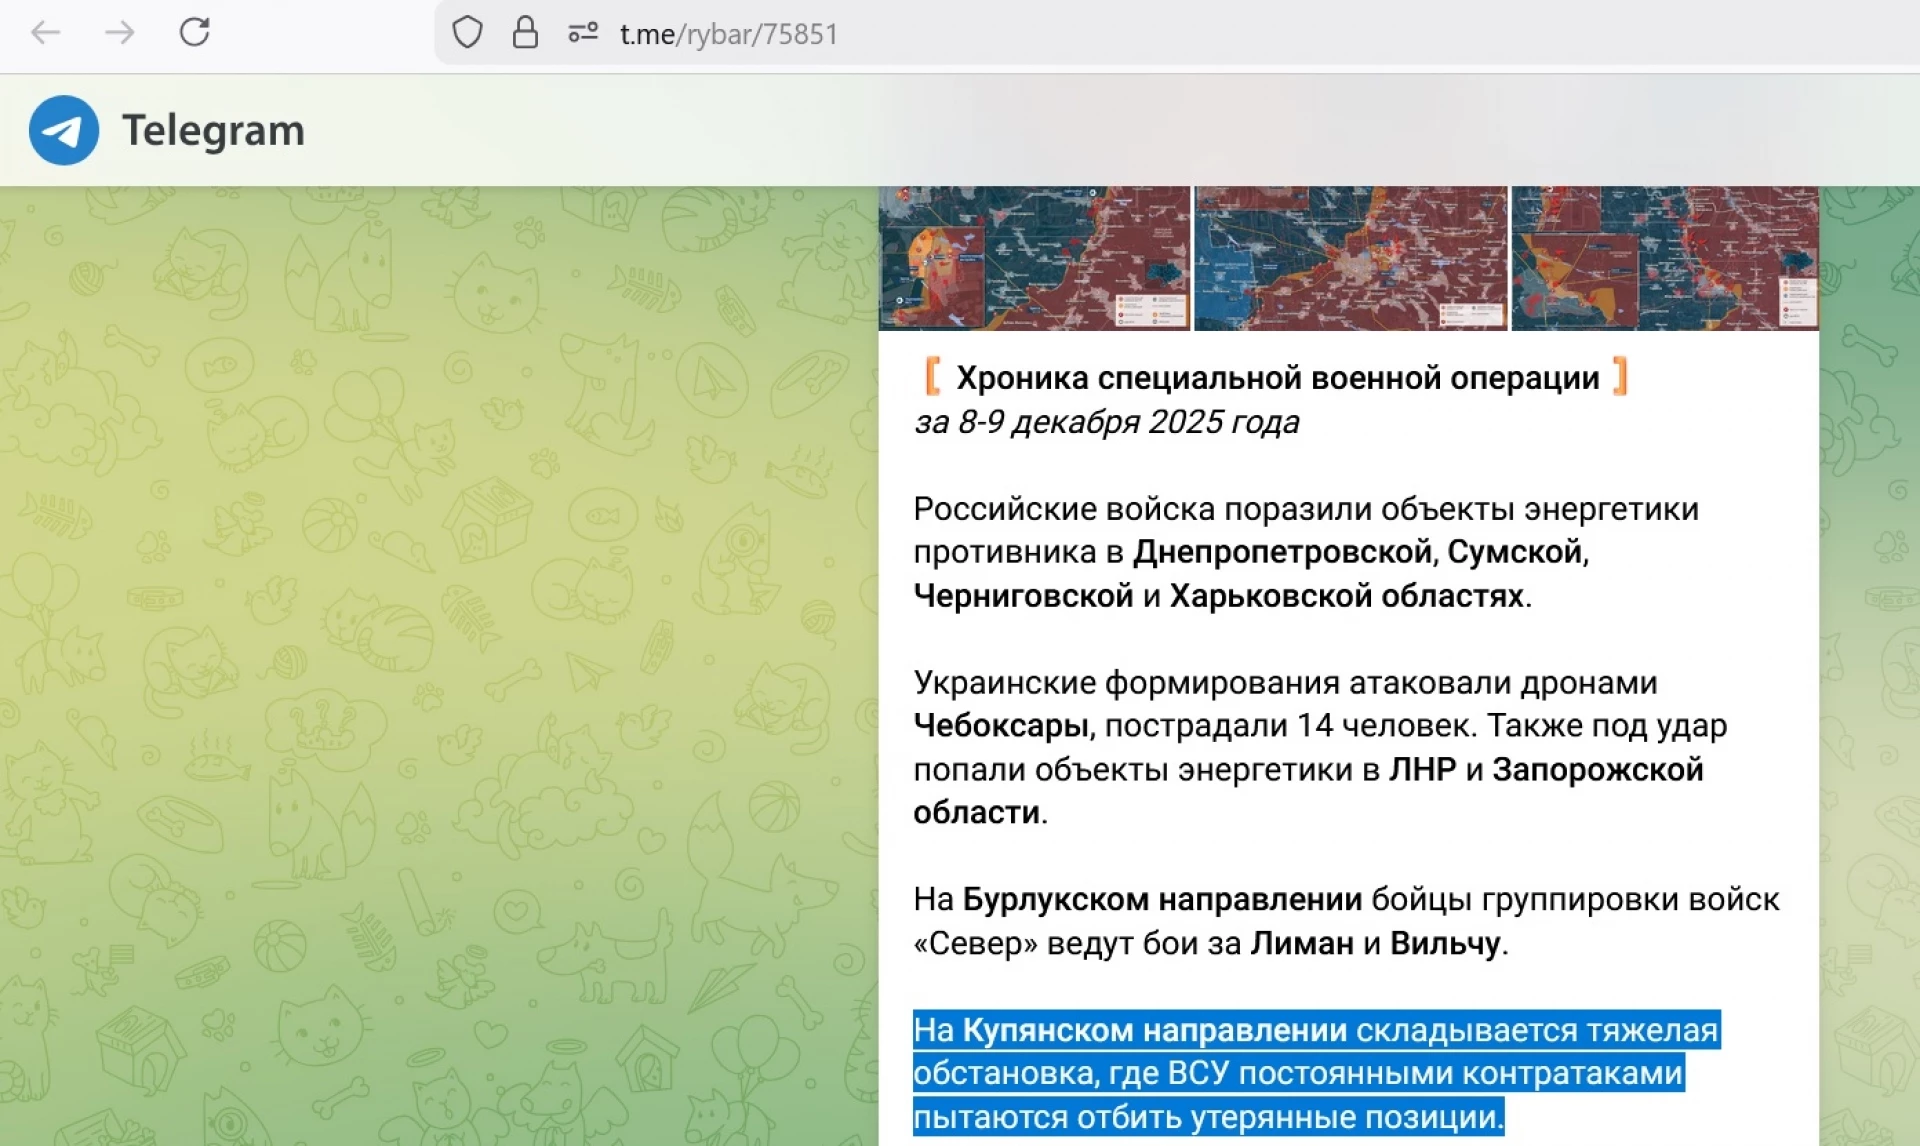Open the first map thumbnail
1920x1146 pixels.
tap(1034, 258)
